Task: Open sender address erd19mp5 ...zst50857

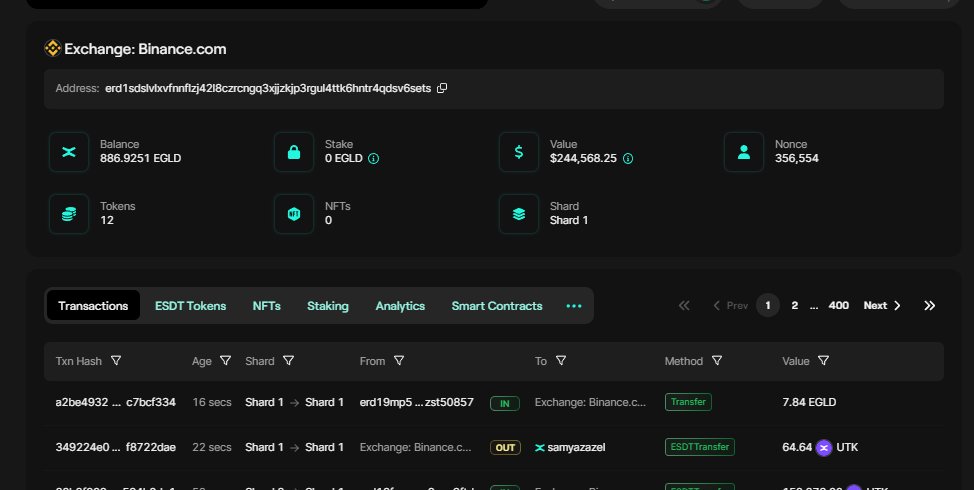Action: 416,402
